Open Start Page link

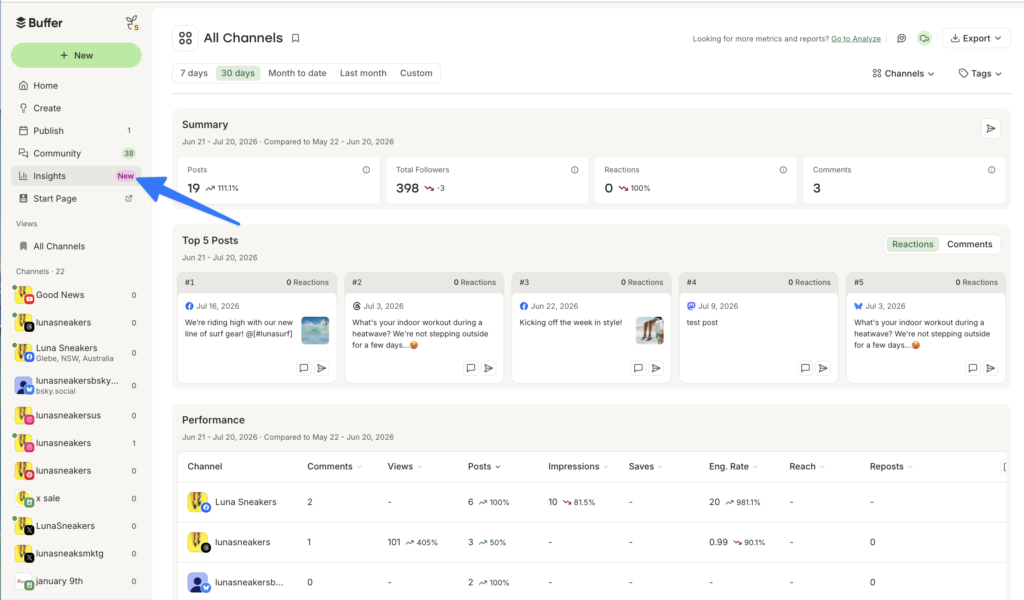tap(76, 198)
